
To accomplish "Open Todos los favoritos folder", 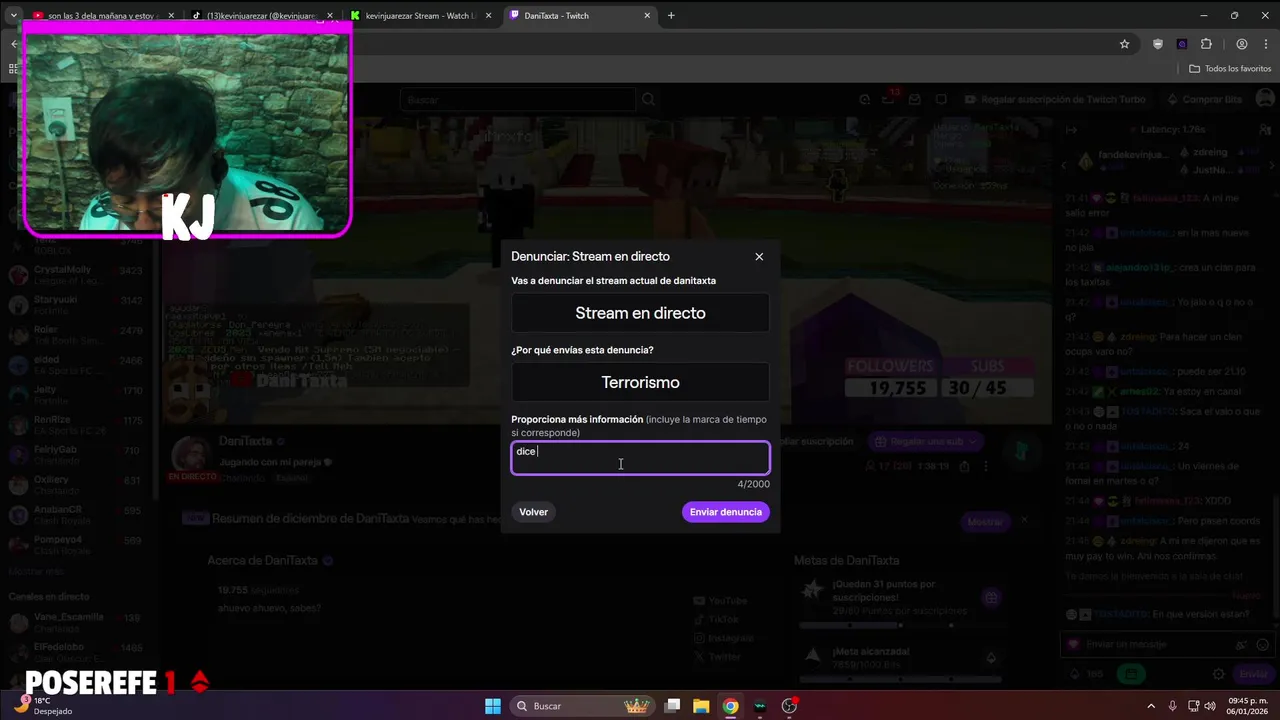I will [1230, 68].
